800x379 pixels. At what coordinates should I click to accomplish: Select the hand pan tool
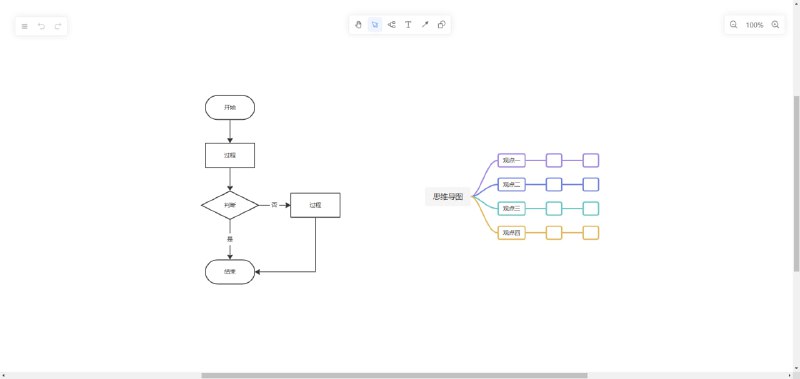[x=358, y=24]
